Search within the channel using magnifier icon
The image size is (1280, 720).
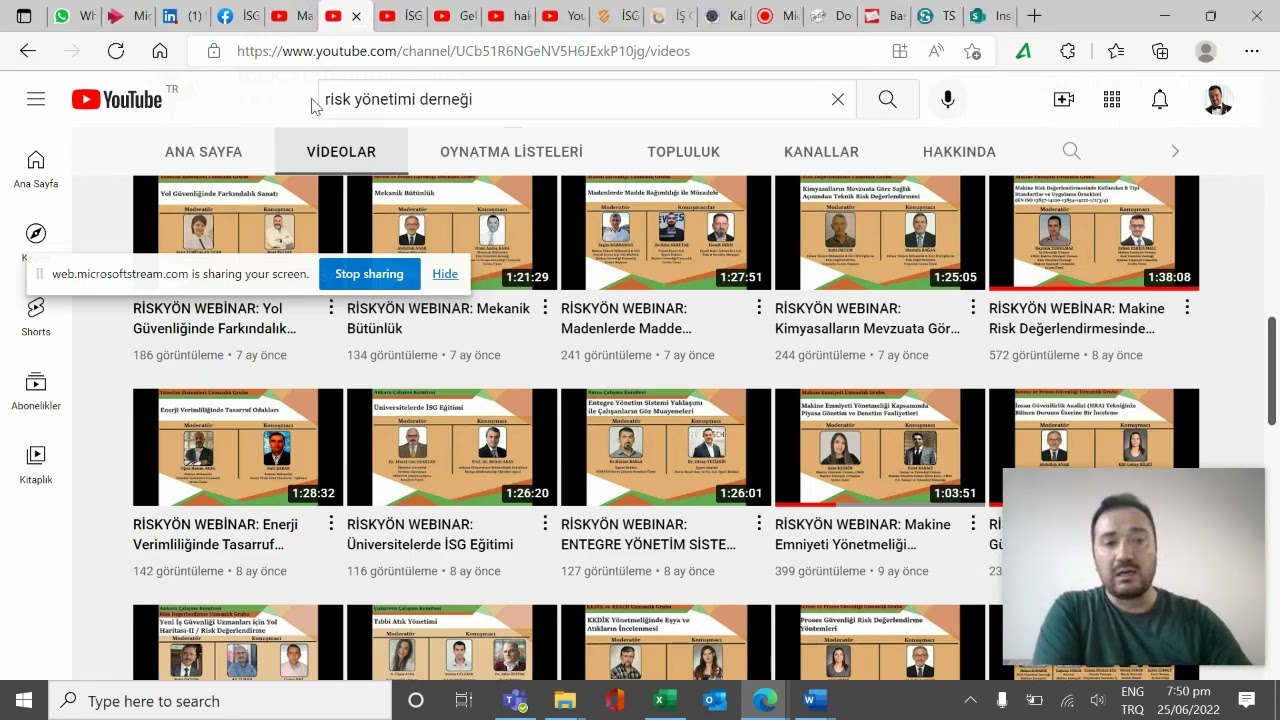[x=1072, y=151]
